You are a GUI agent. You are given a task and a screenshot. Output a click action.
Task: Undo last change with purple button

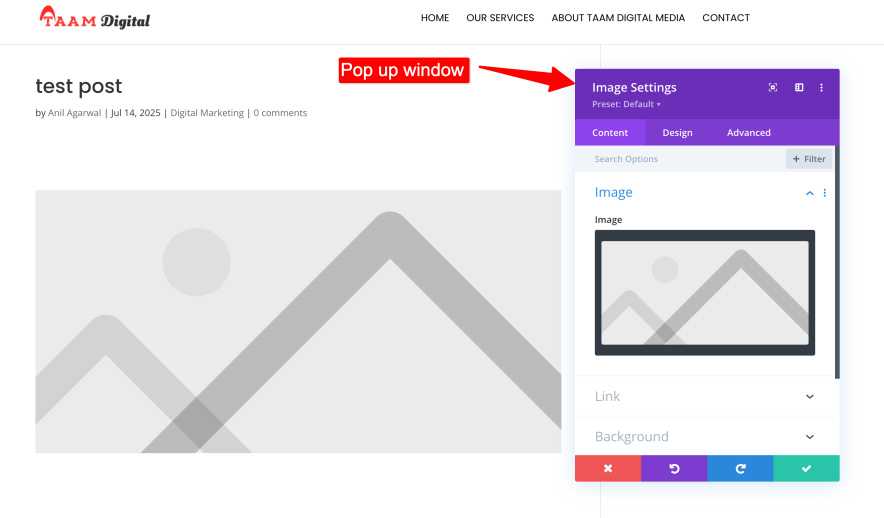tap(674, 468)
